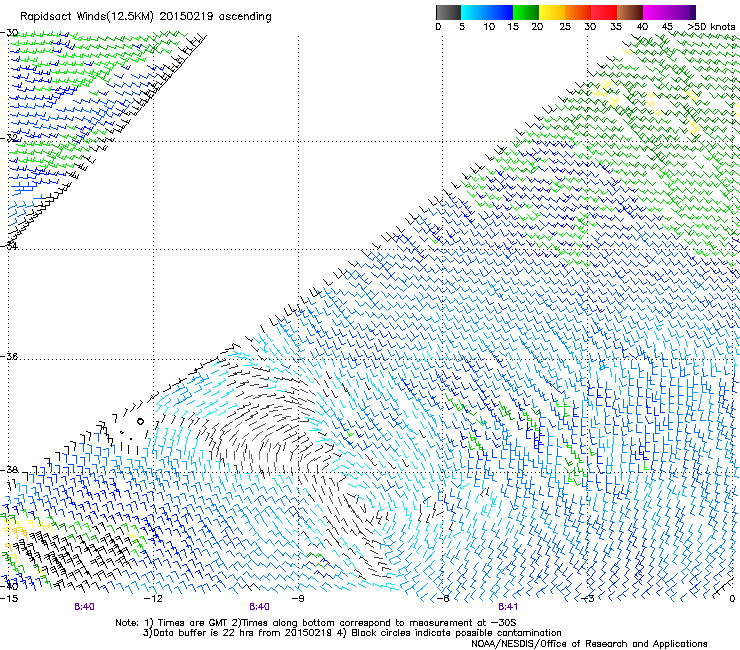This screenshot has height=650, width=740.
Task: Click the gray 0-5 knots legend swatch
Action: 448,12
